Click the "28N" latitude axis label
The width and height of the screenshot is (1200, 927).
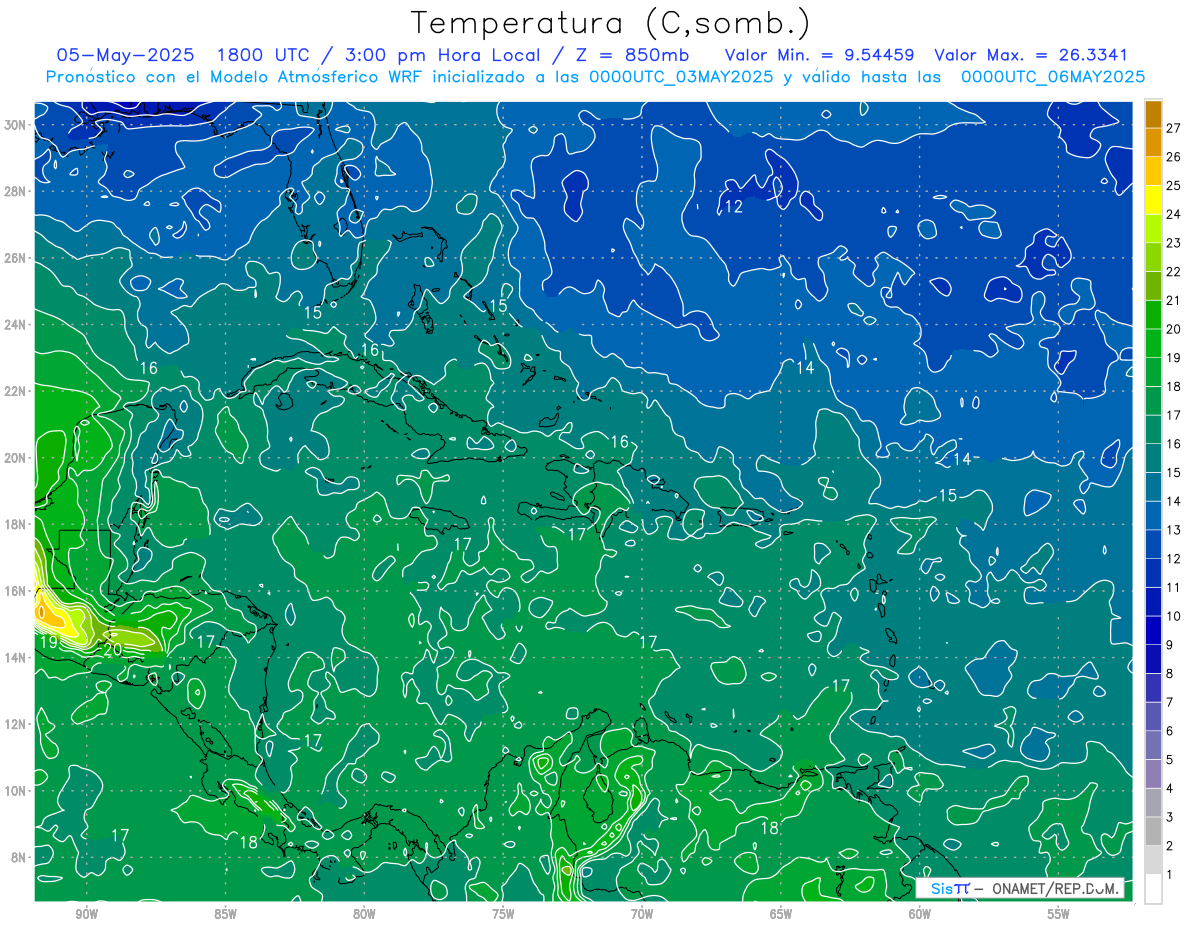[x=16, y=191]
